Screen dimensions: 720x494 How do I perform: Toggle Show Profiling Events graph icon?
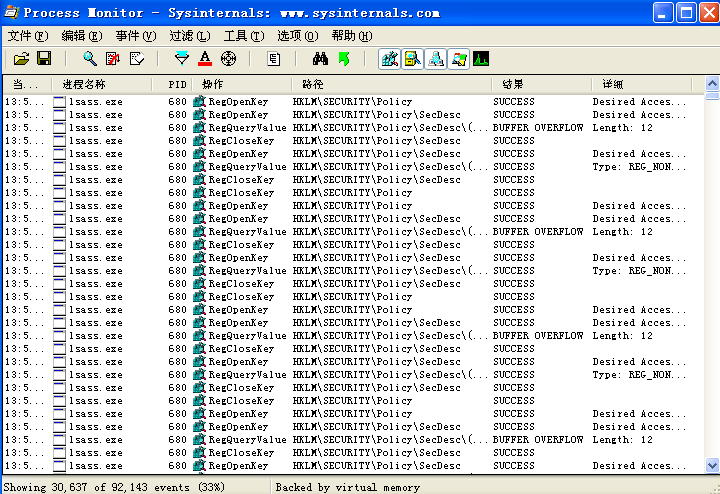pyautogui.click(x=481, y=59)
